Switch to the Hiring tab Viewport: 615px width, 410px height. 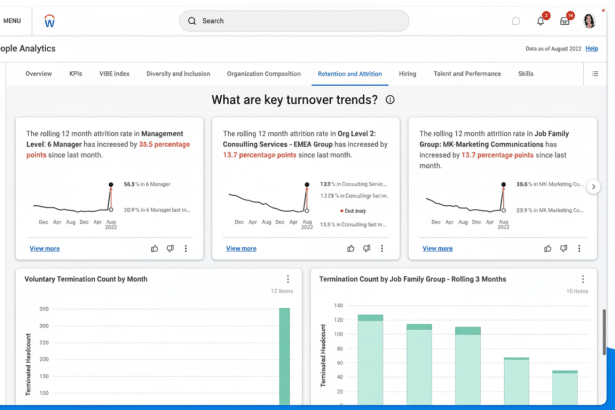click(x=408, y=74)
